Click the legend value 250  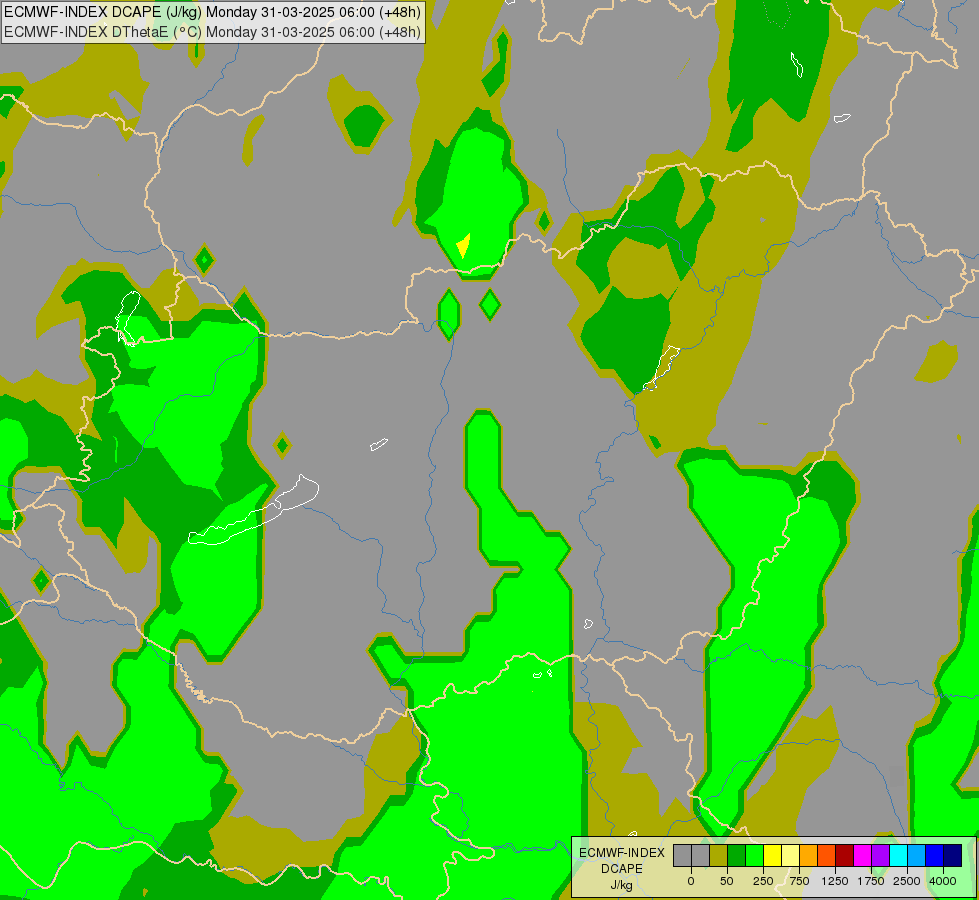pos(763,881)
